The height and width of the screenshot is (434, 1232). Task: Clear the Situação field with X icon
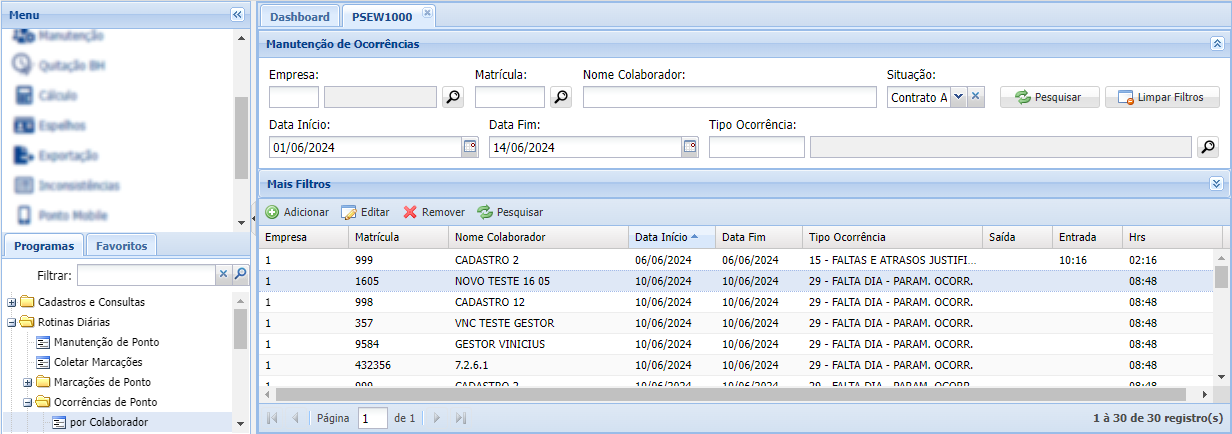click(977, 97)
